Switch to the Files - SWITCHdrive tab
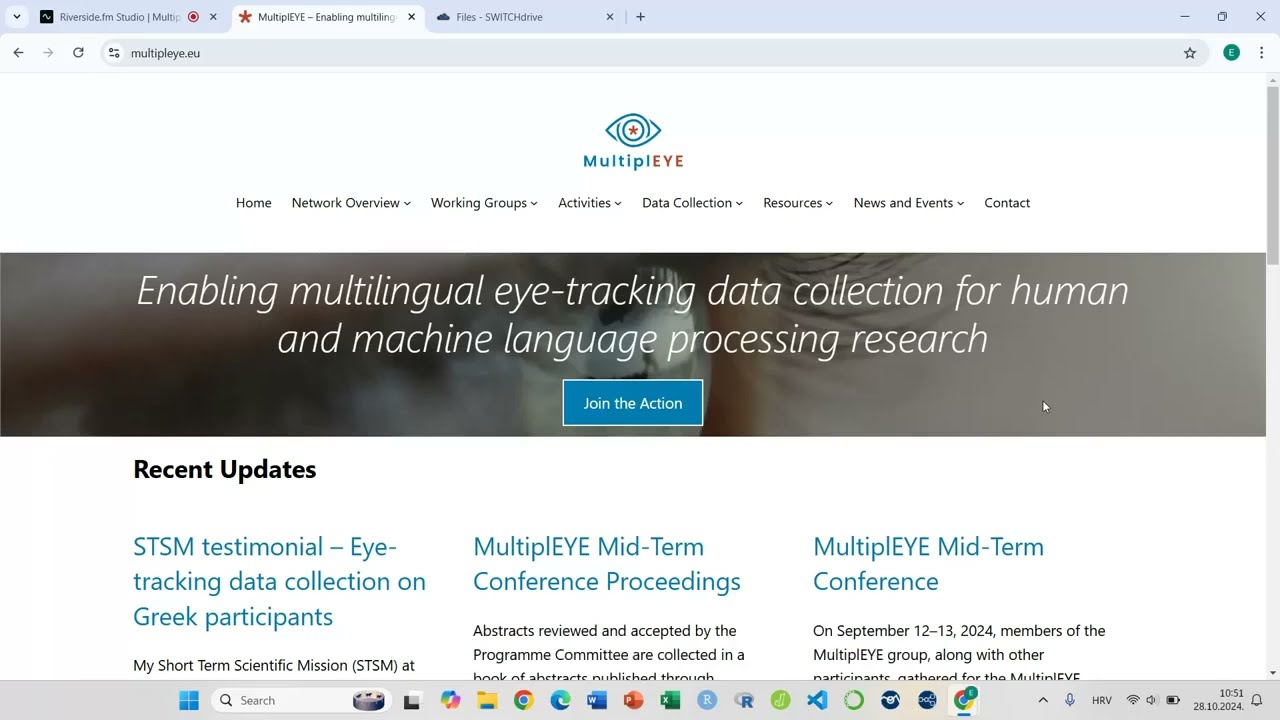The width and height of the screenshot is (1280, 720). click(514, 17)
